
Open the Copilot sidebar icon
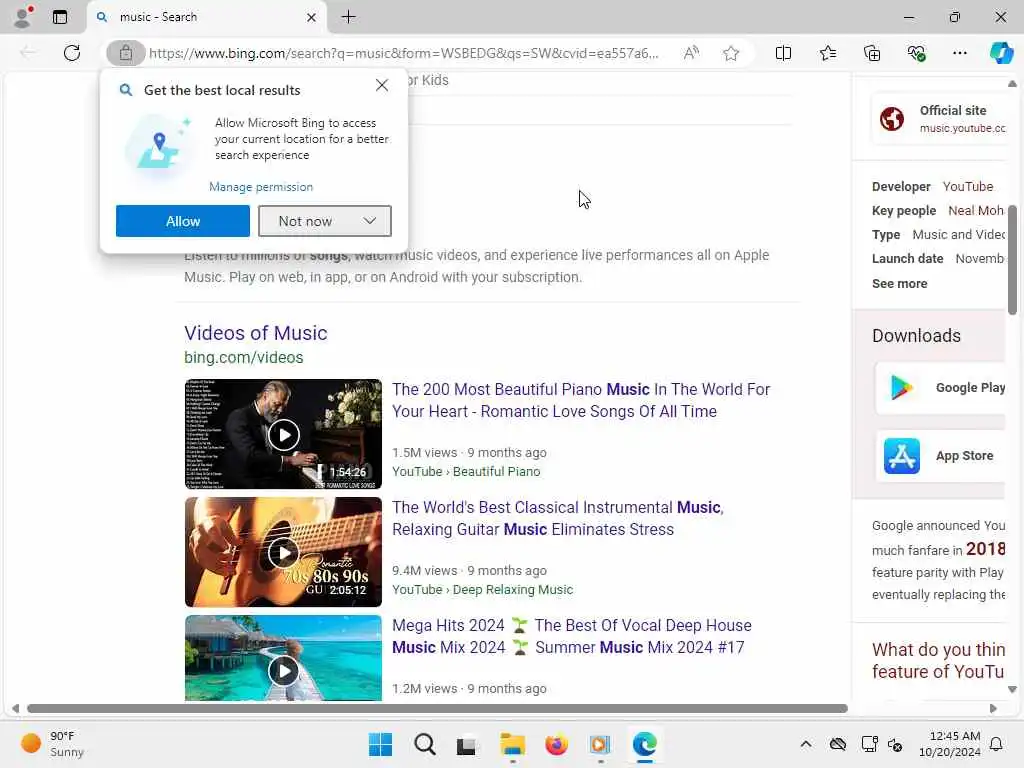pos(1001,53)
